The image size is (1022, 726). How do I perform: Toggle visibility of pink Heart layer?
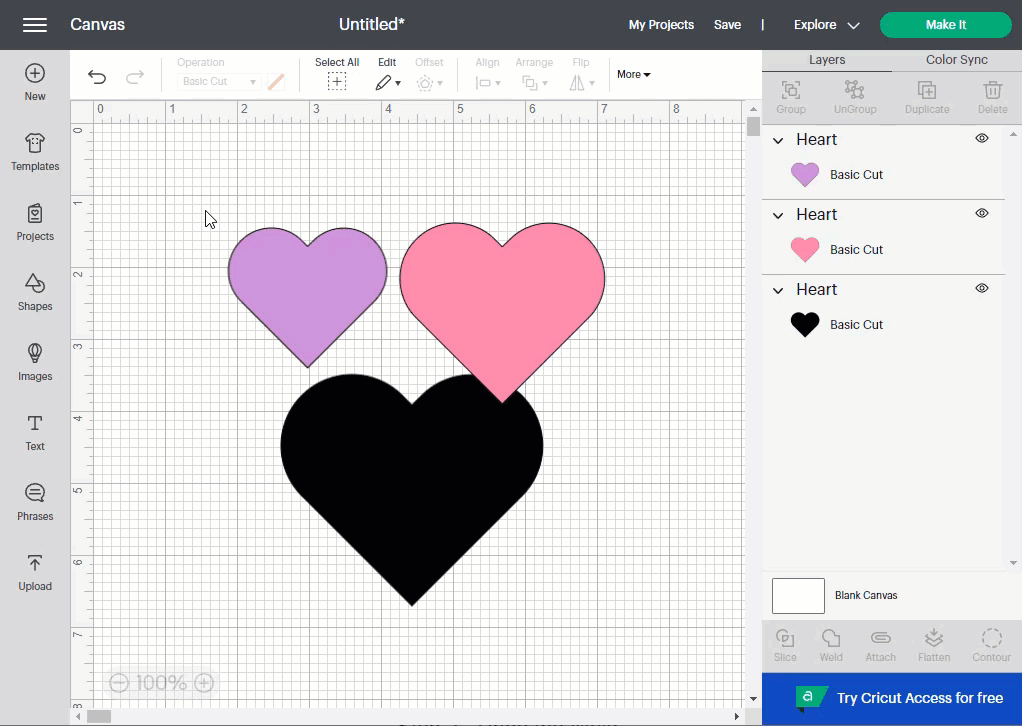click(x=982, y=214)
